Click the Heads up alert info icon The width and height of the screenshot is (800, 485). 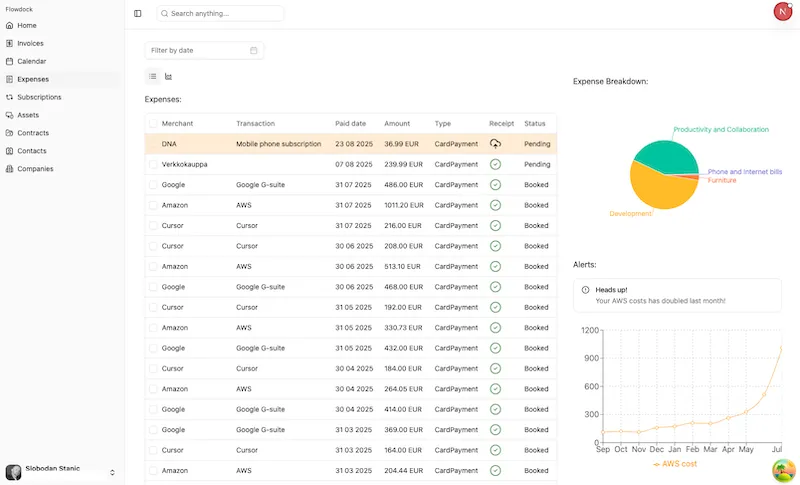click(x=585, y=290)
